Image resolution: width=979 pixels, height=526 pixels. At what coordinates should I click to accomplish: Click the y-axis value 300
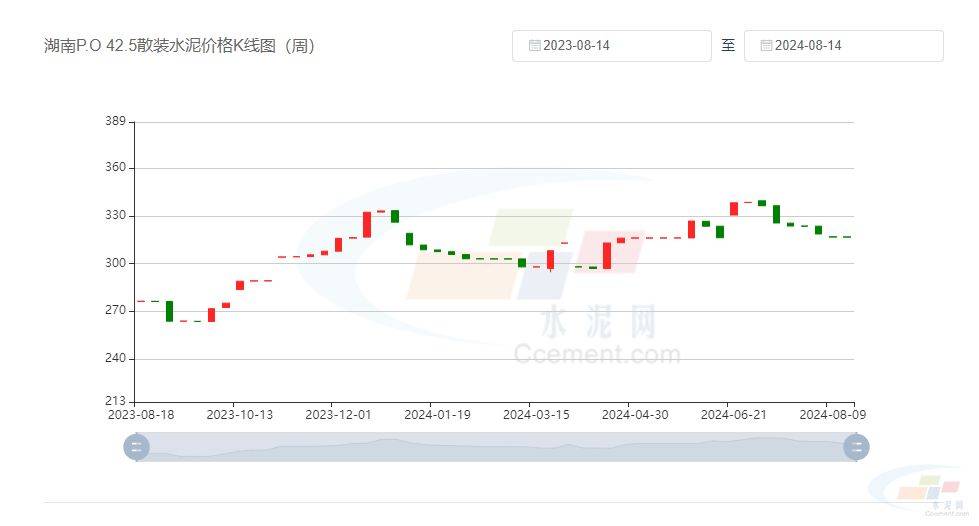[x=116, y=262]
